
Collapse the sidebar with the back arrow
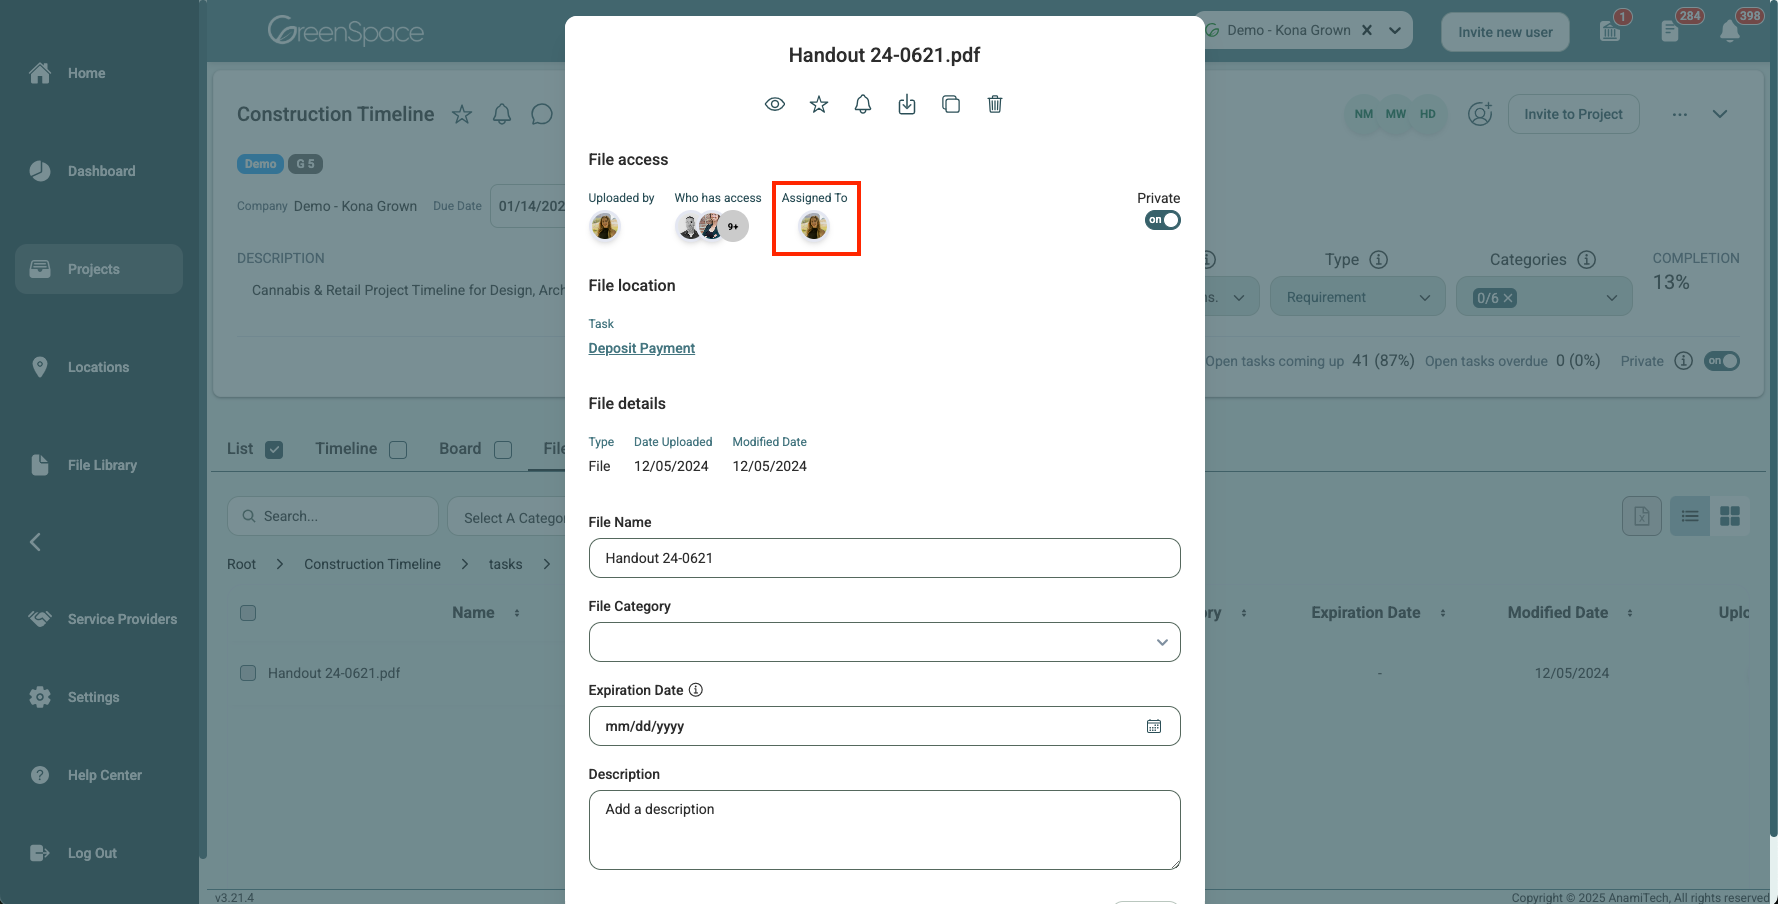coord(35,542)
